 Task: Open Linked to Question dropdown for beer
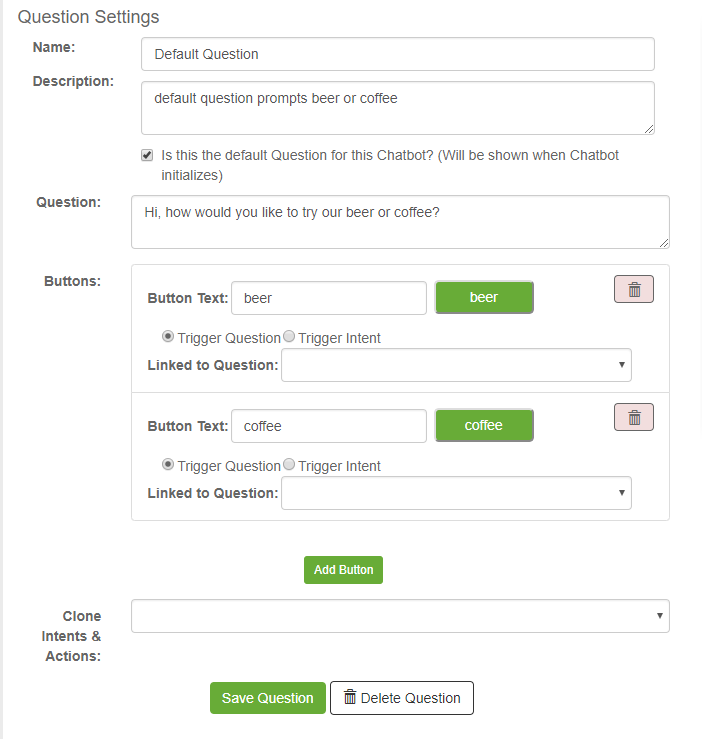tap(456, 365)
